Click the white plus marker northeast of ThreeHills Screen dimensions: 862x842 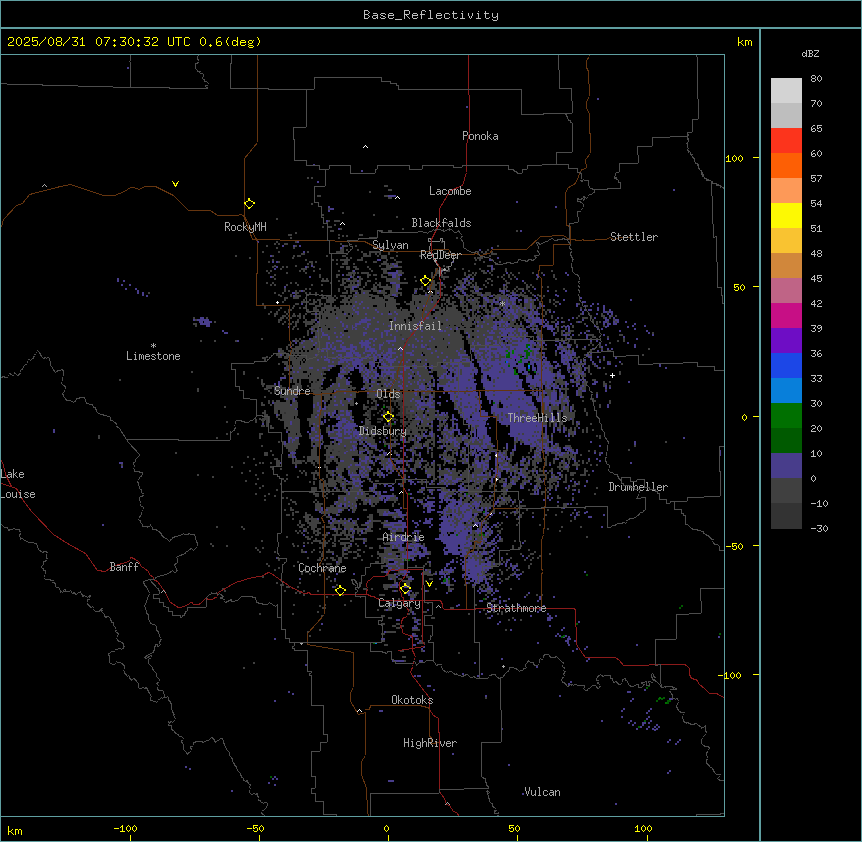612,375
